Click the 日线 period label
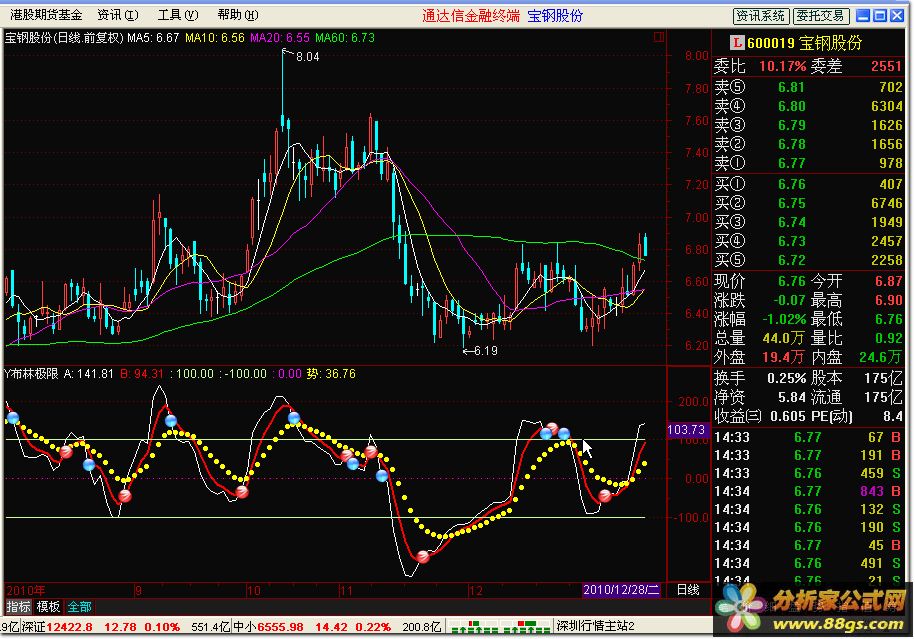Image resolution: width=915 pixels, height=639 pixels. click(688, 590)
